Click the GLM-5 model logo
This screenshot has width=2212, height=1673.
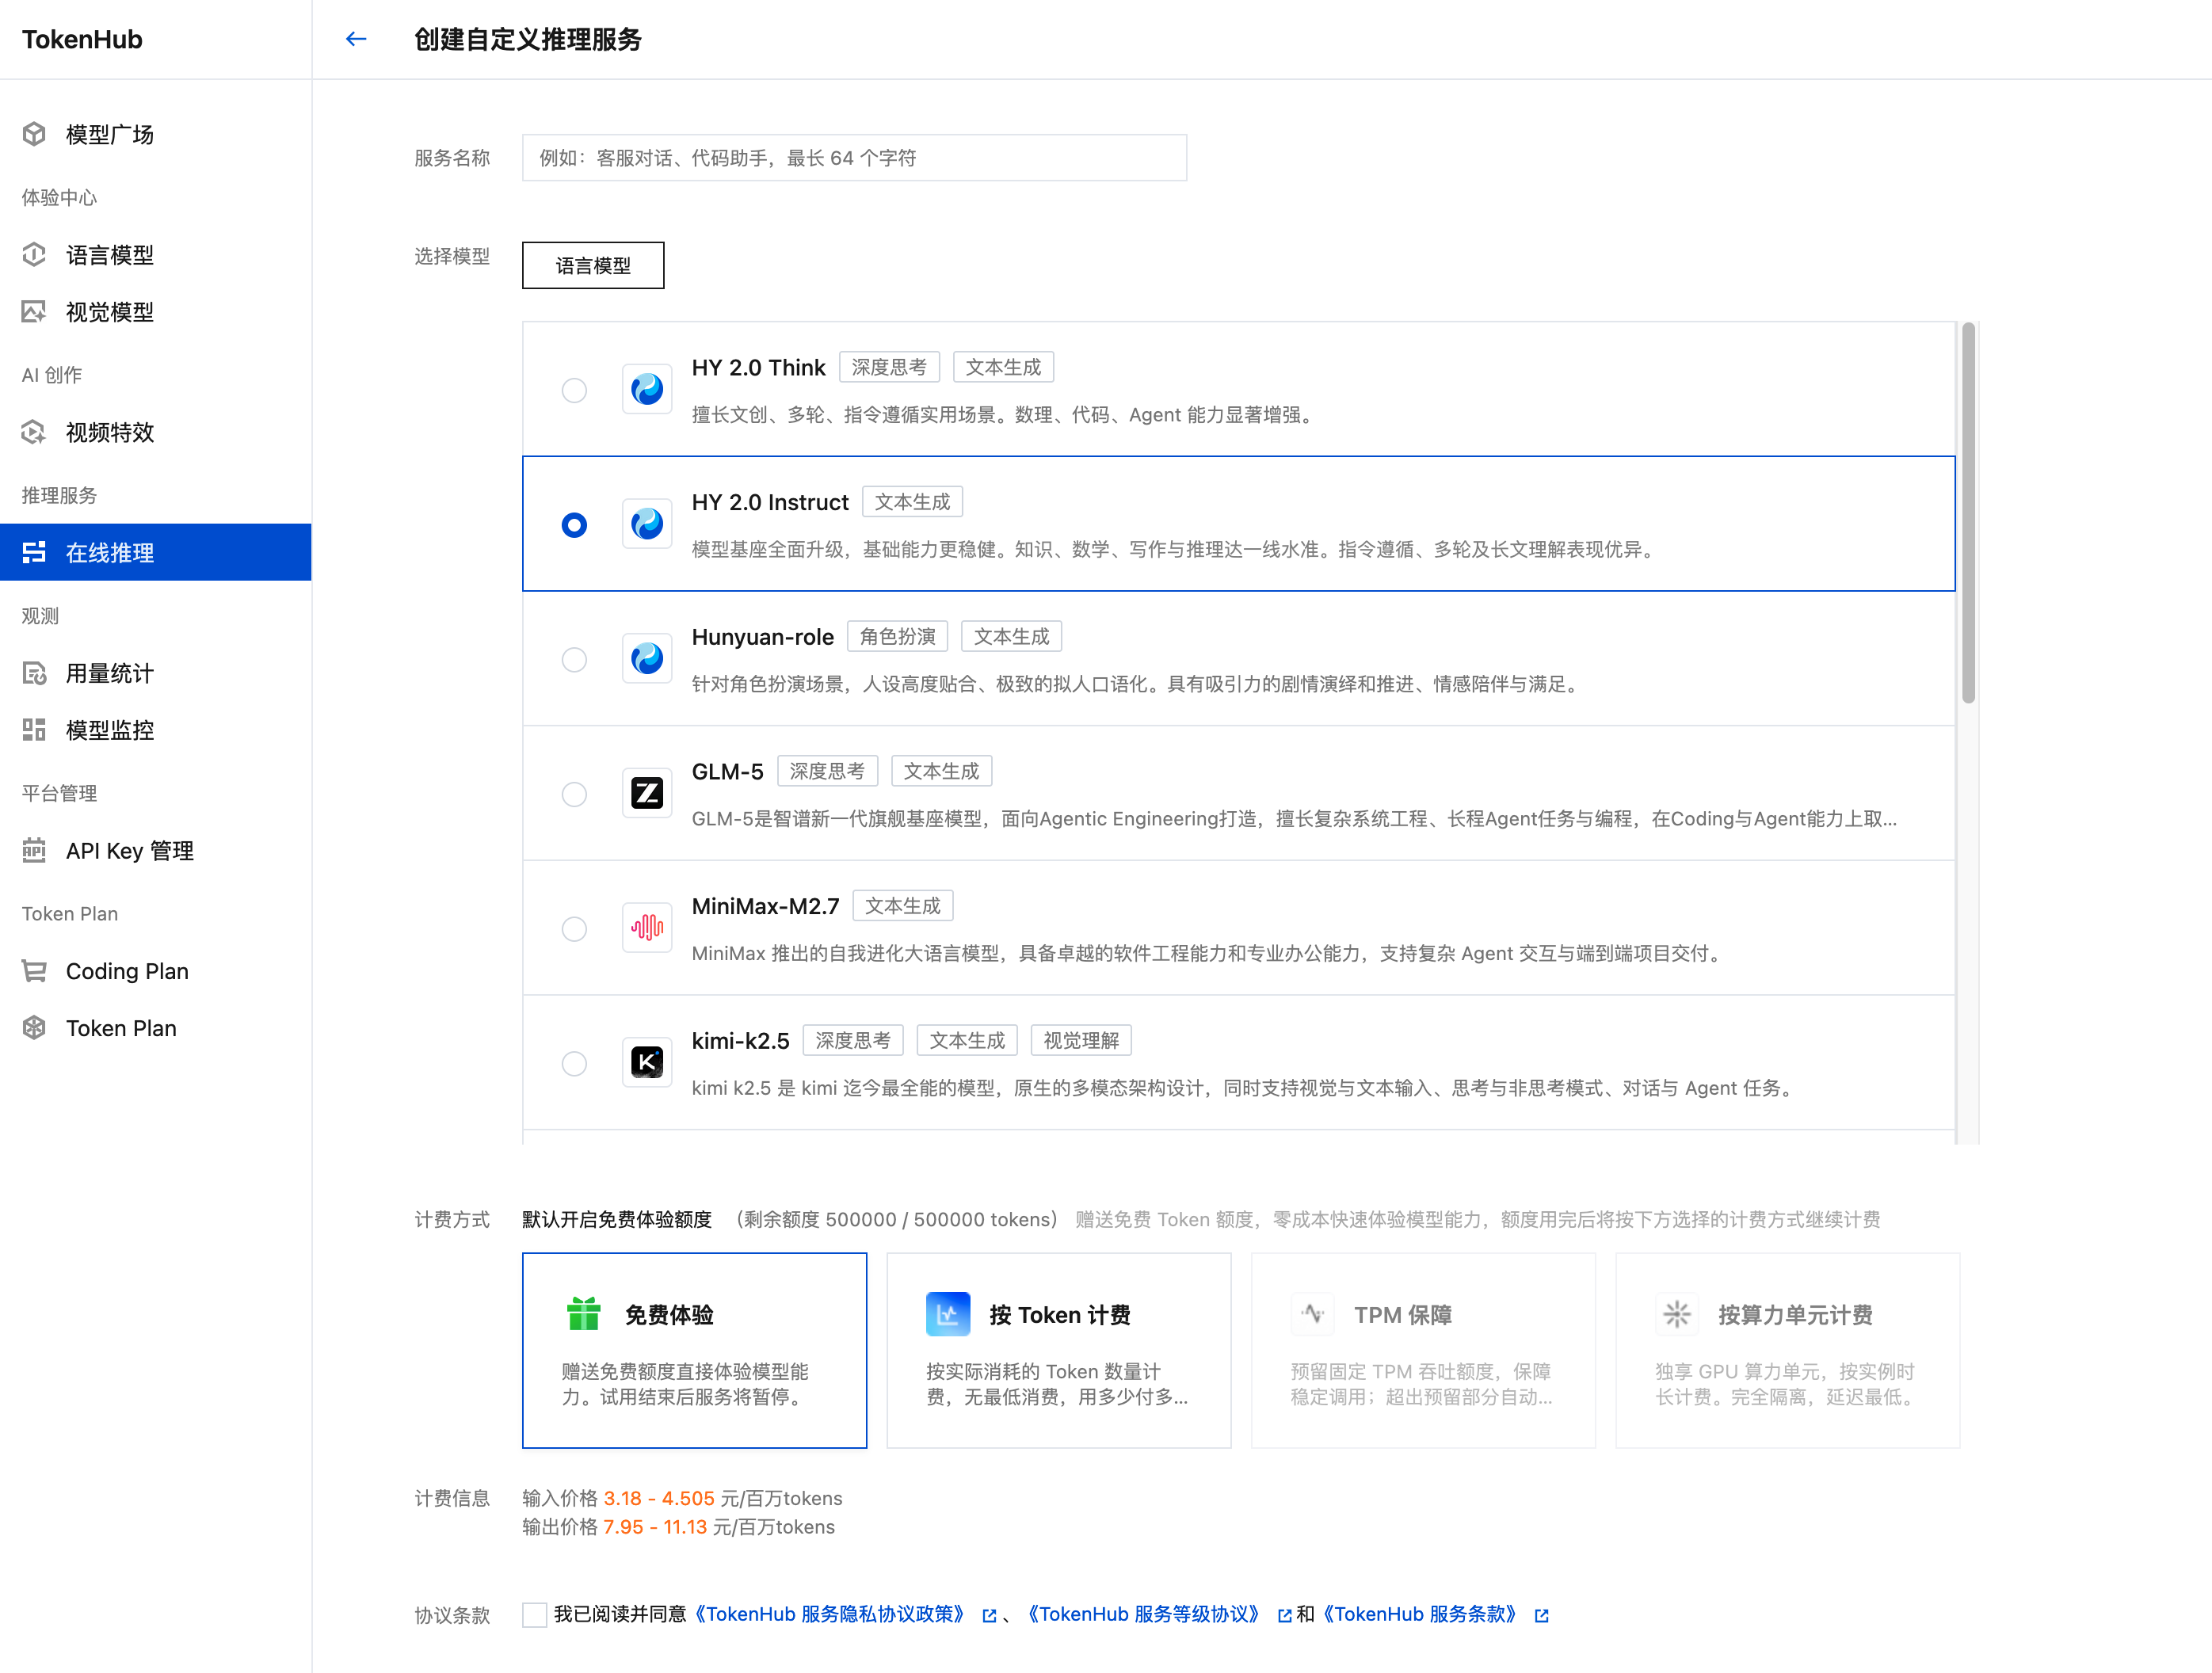(x=647, y=794)
